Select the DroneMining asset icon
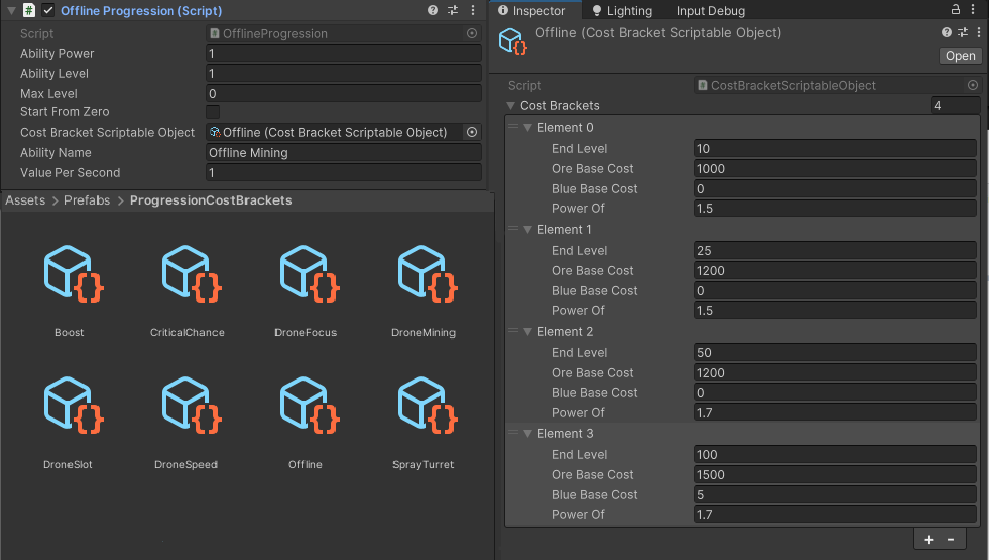This screenshot has height=560, width=992. [427, 273]
